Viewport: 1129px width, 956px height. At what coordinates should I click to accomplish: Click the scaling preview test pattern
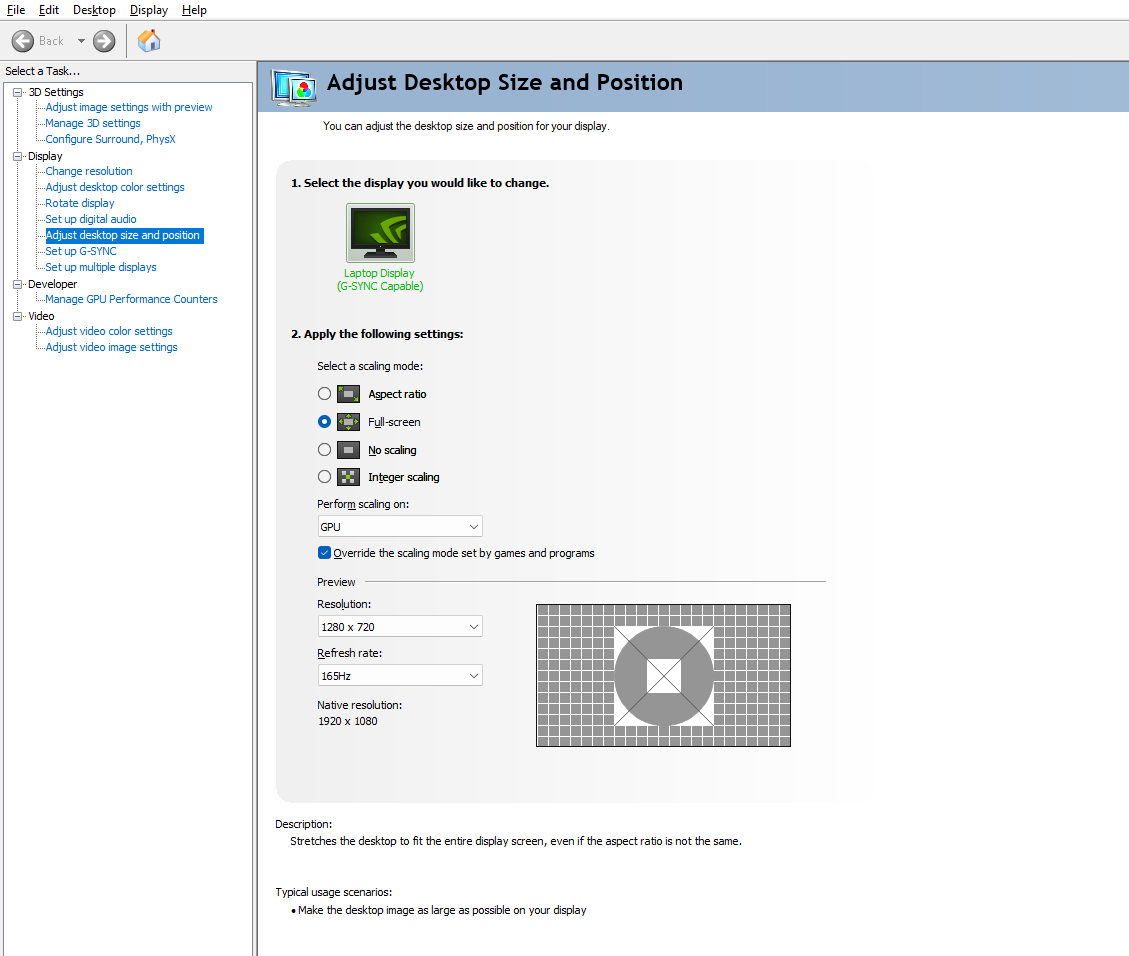(x=663, y=675)
